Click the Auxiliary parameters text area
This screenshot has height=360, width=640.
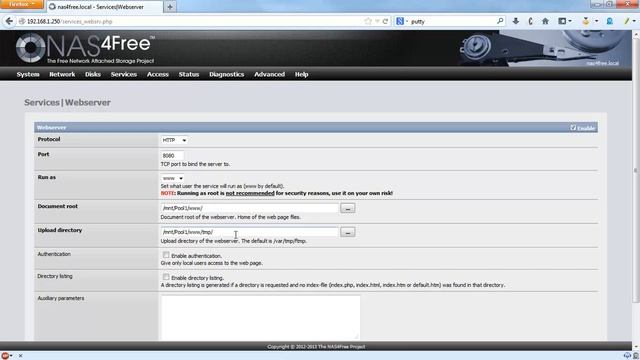(260, 317)
